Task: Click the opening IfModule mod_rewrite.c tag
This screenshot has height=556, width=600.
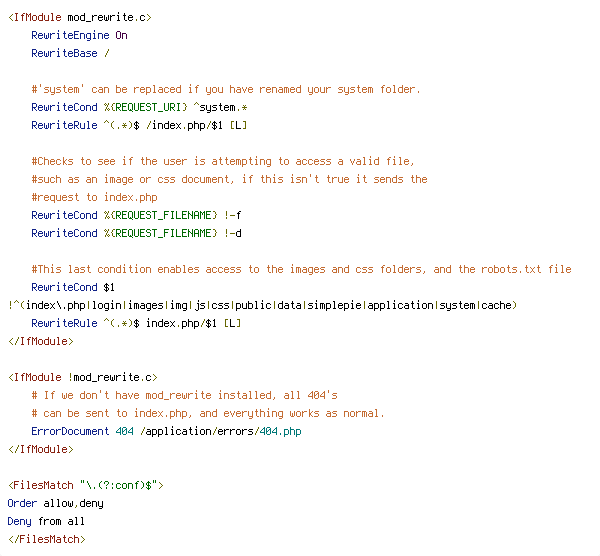Action: [80, 17]
